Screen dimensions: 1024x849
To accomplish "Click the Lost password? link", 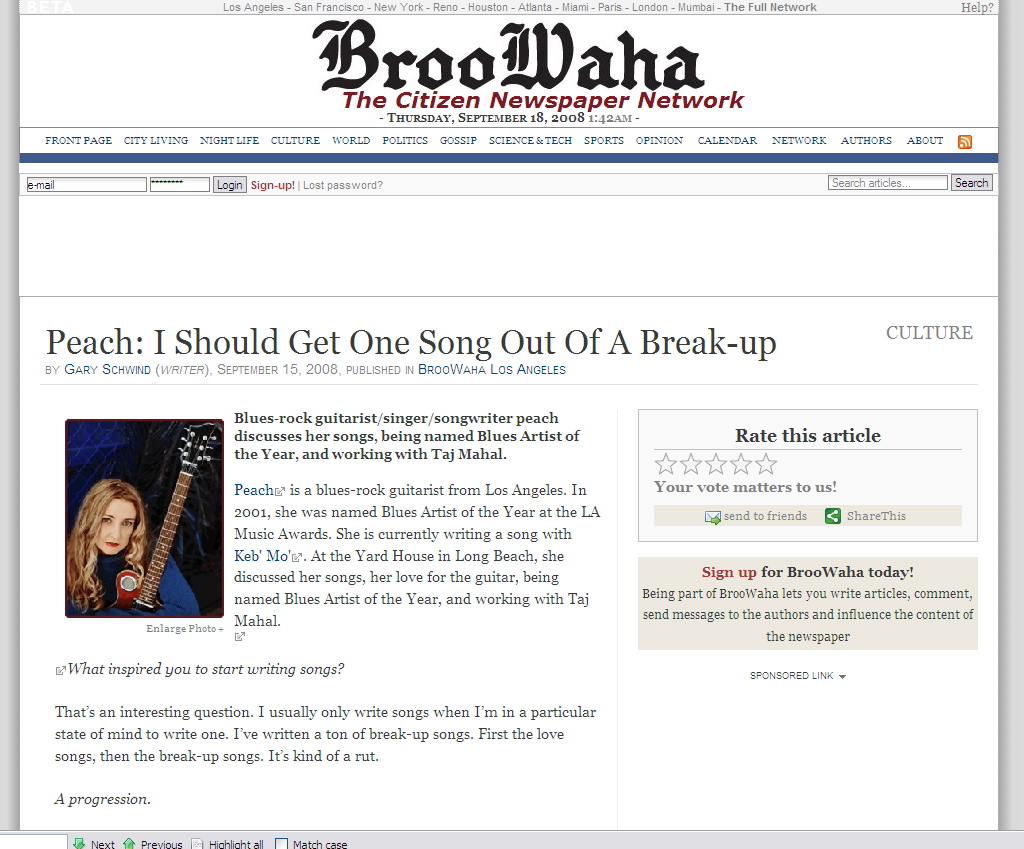I will (343, 185).
